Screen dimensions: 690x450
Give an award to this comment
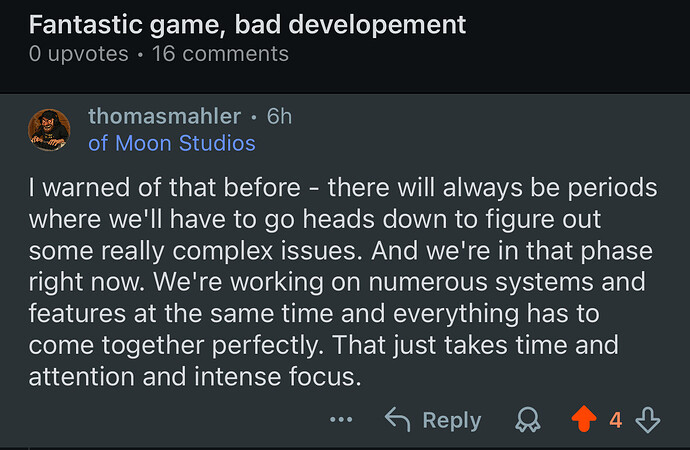(x=526, y=420)
